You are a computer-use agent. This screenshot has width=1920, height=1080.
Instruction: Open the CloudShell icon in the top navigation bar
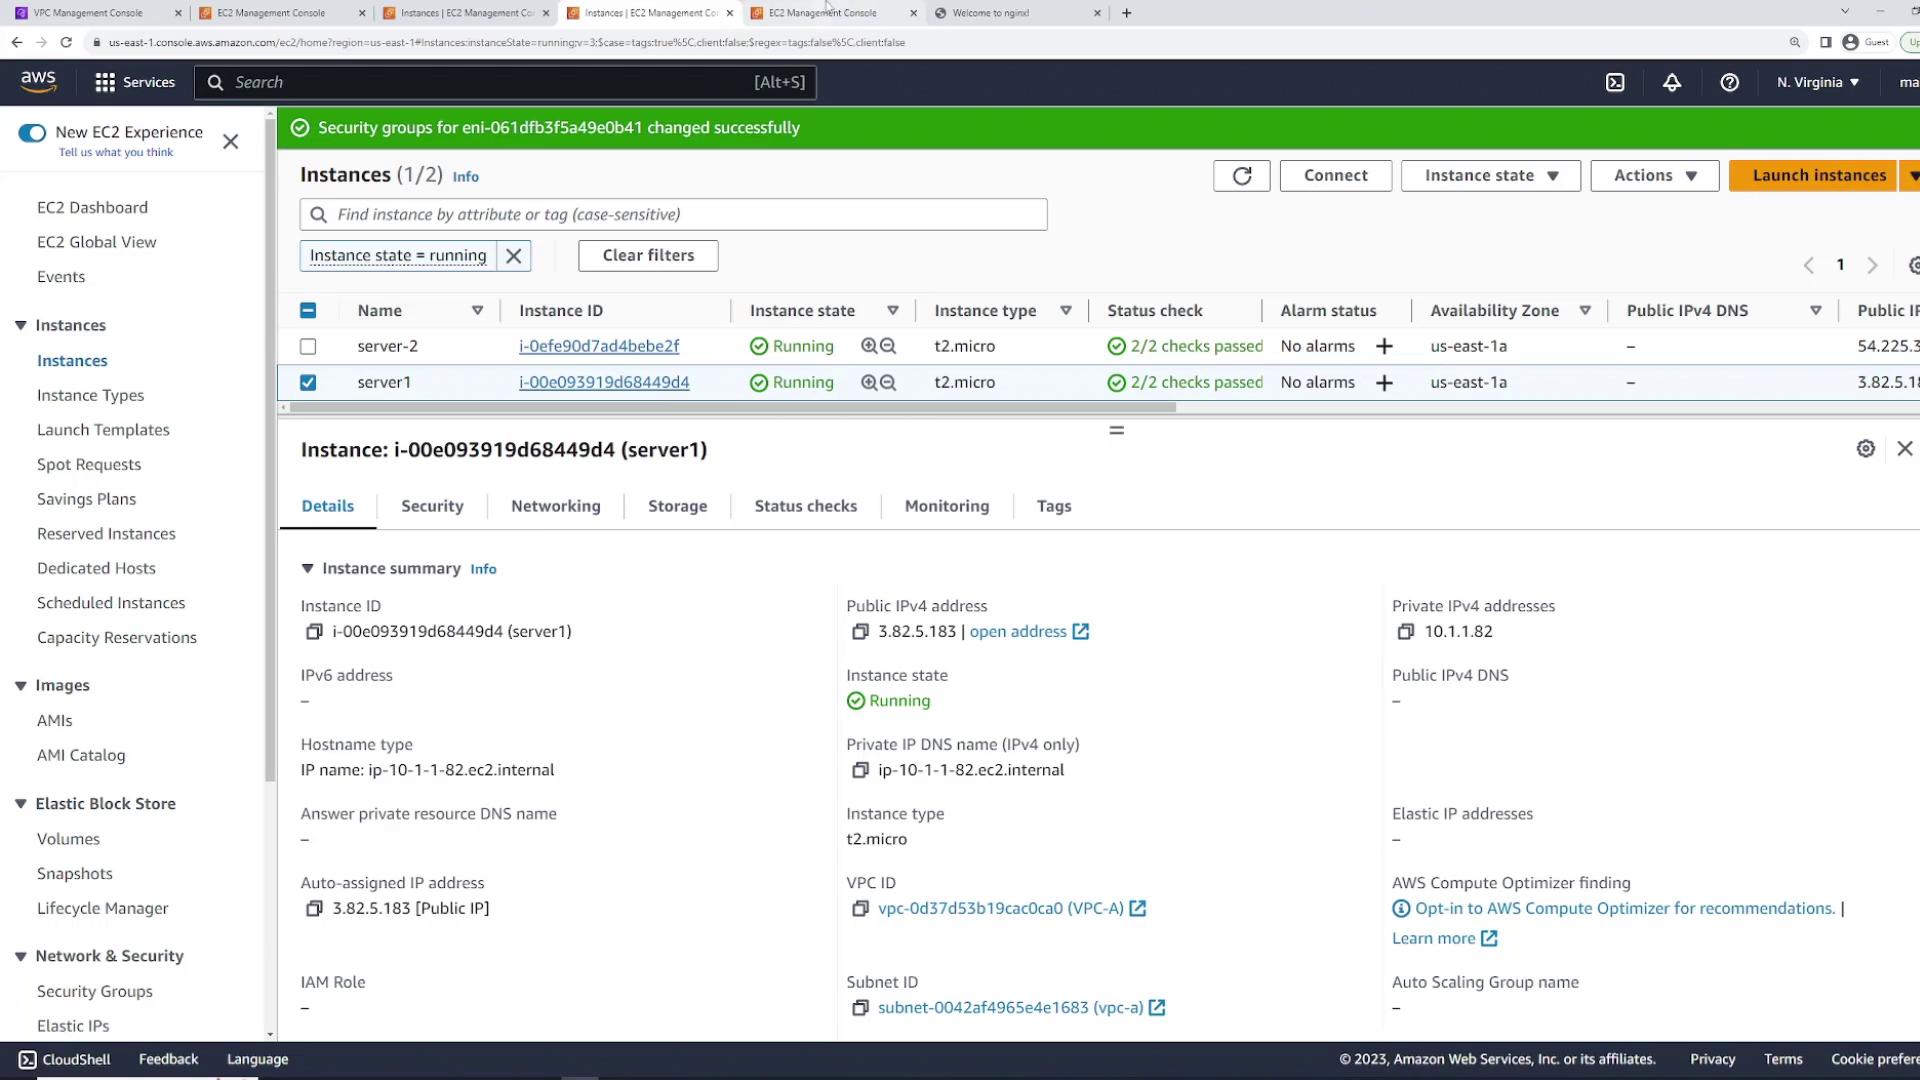tap(1615, 82)
